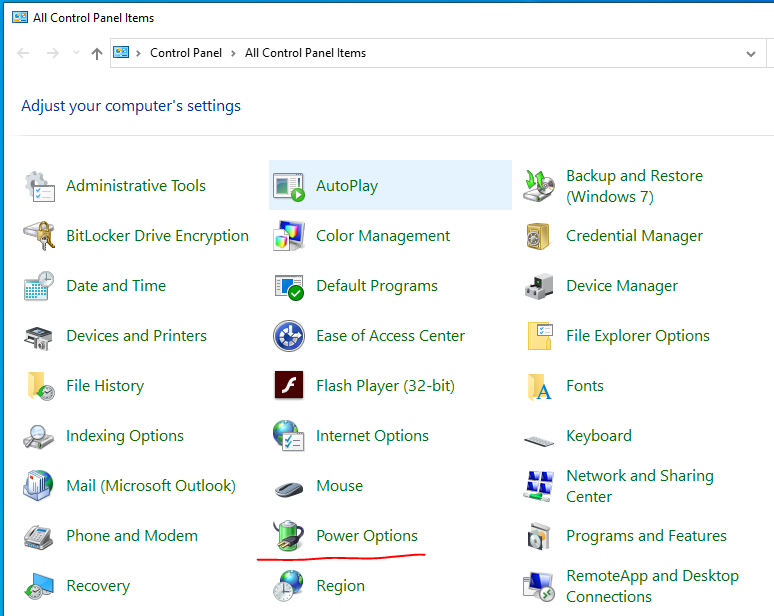Open the File History icon

[x=40, y=386]
